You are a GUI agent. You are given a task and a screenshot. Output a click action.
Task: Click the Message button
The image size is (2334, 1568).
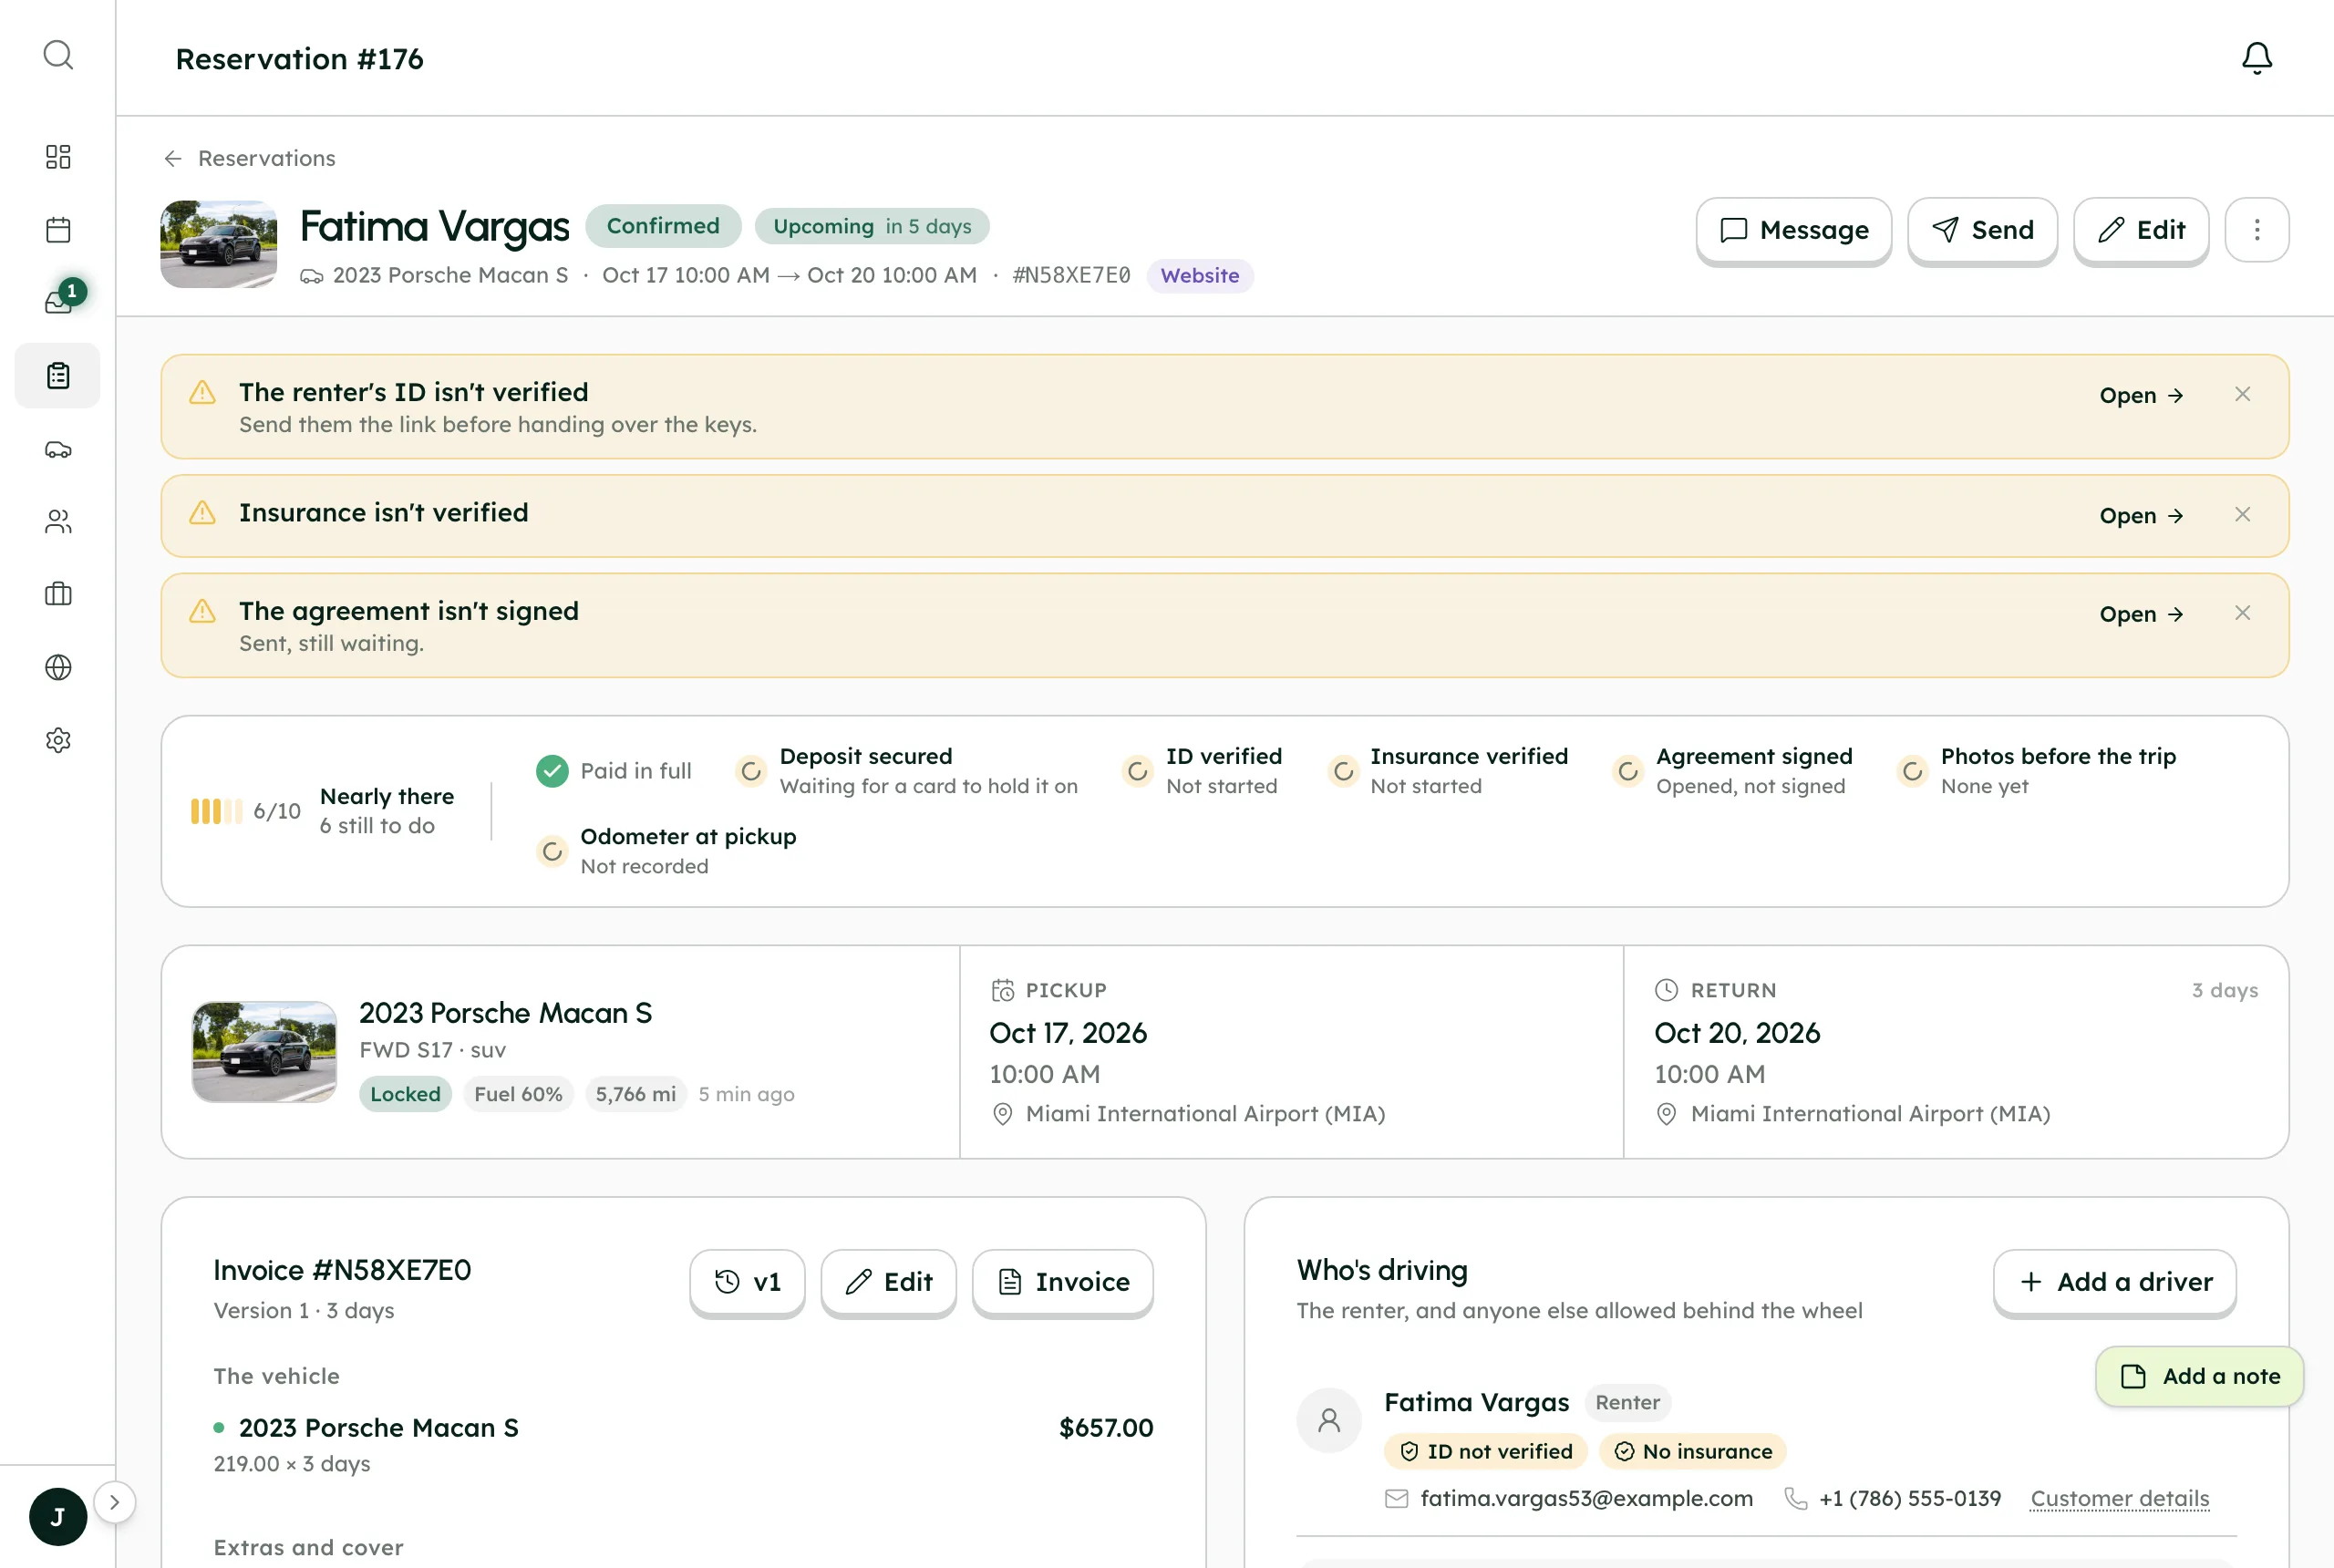point(1794,230)
